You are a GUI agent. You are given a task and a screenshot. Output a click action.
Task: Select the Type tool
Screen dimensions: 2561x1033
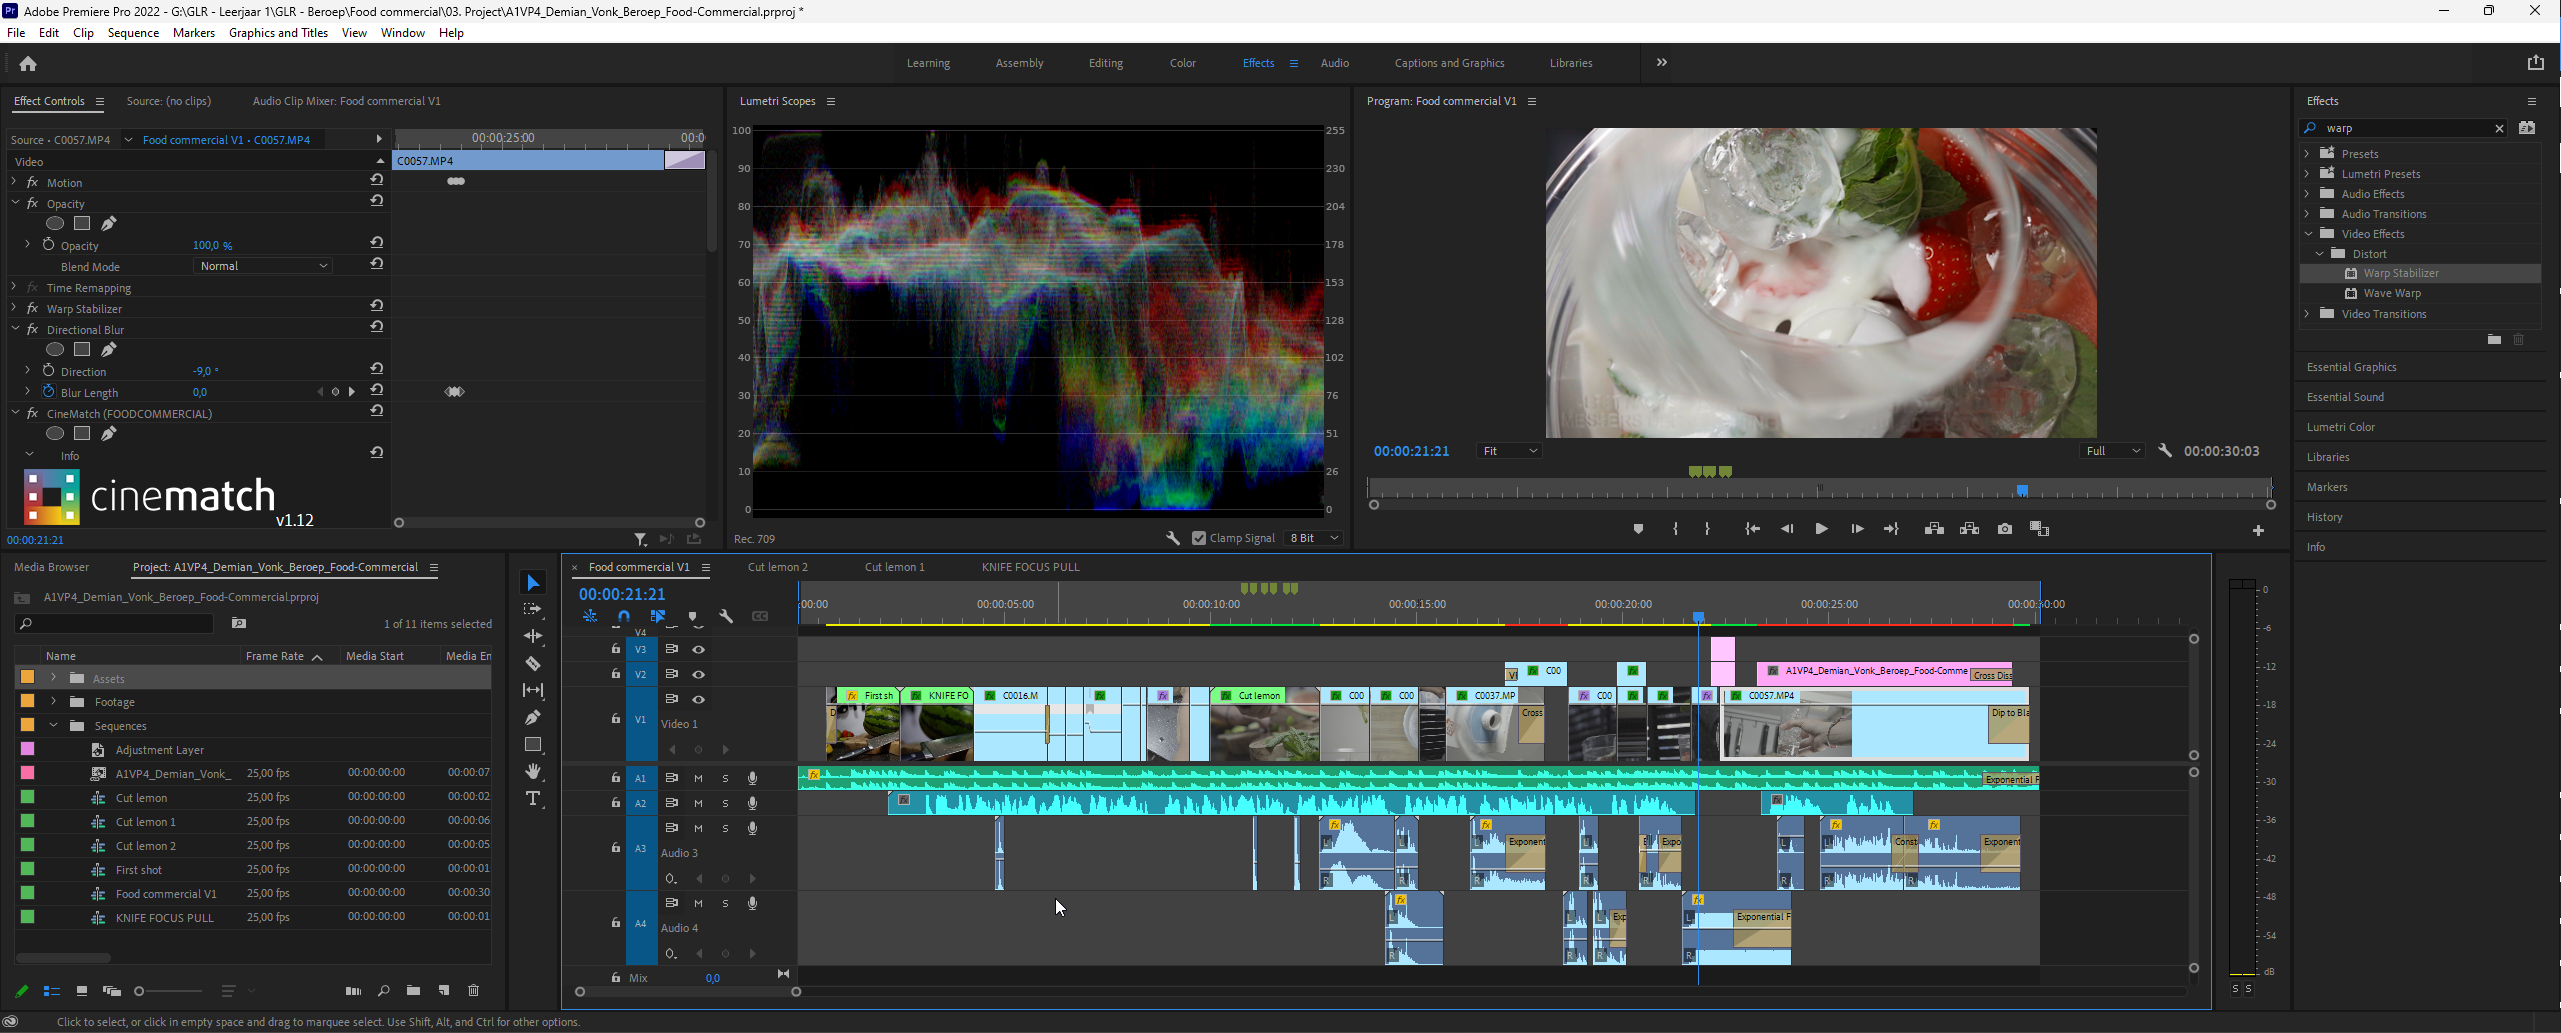533,799
